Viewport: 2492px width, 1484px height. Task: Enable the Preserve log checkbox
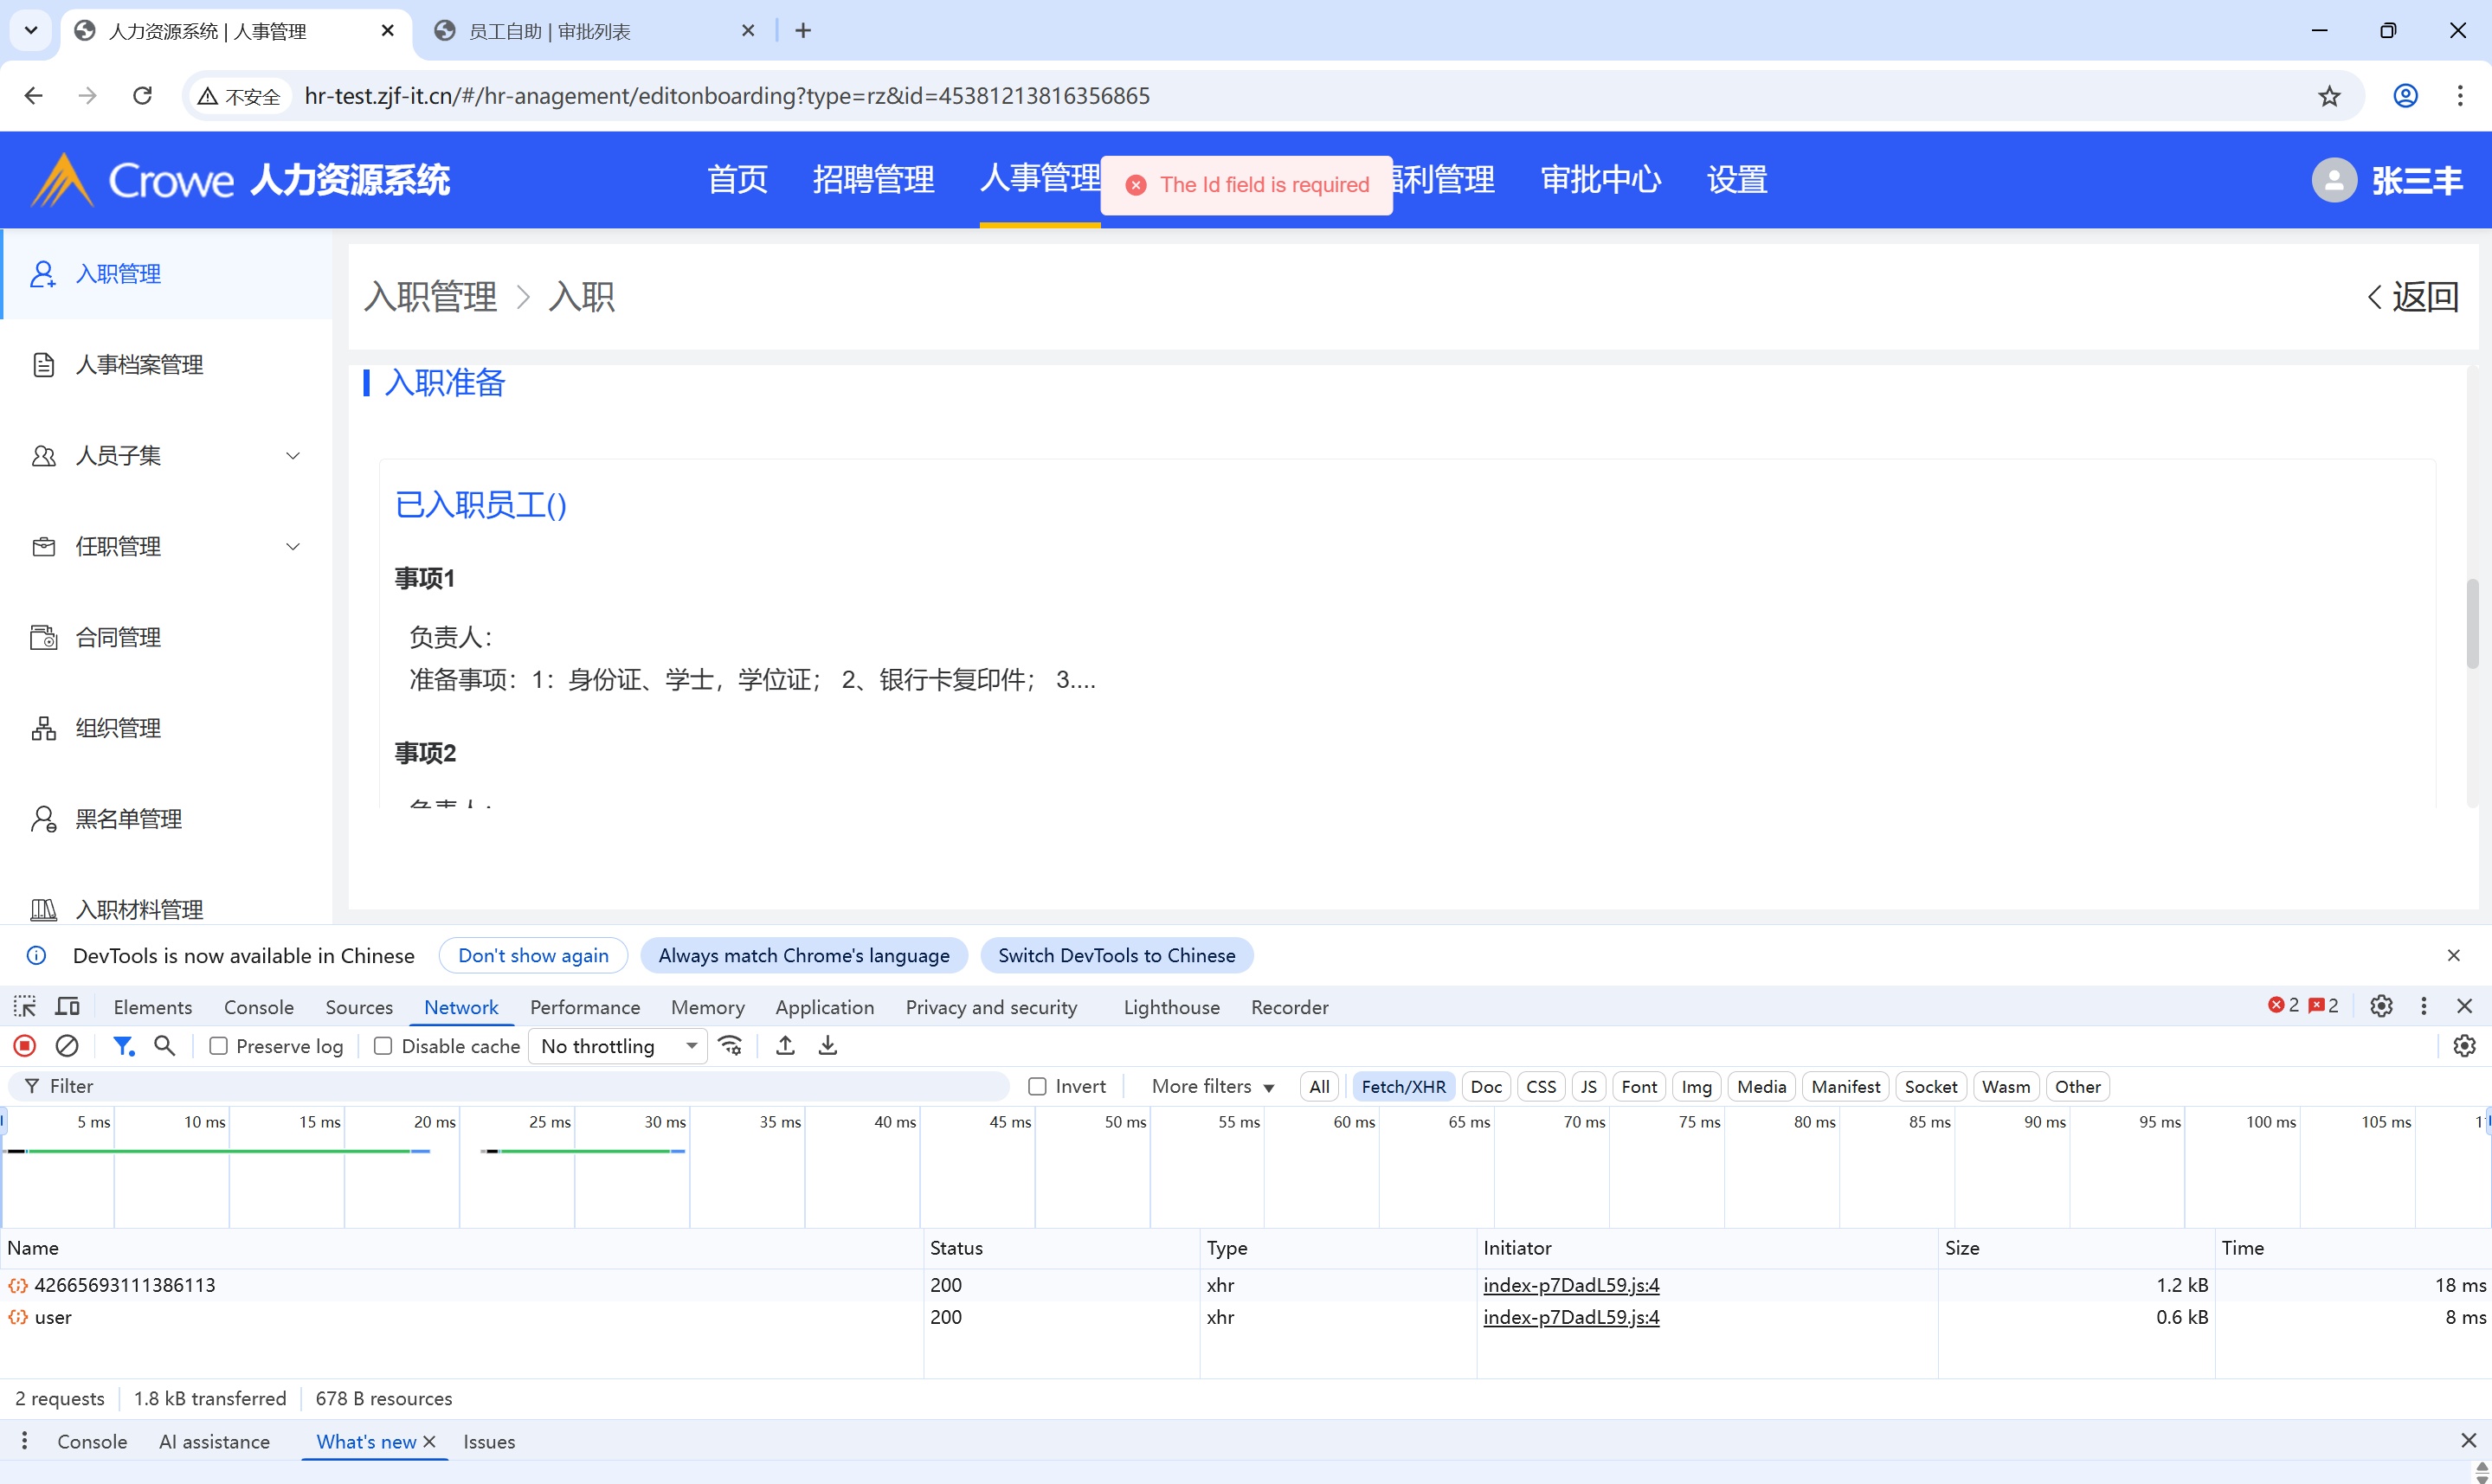[x=218, y=1046]
